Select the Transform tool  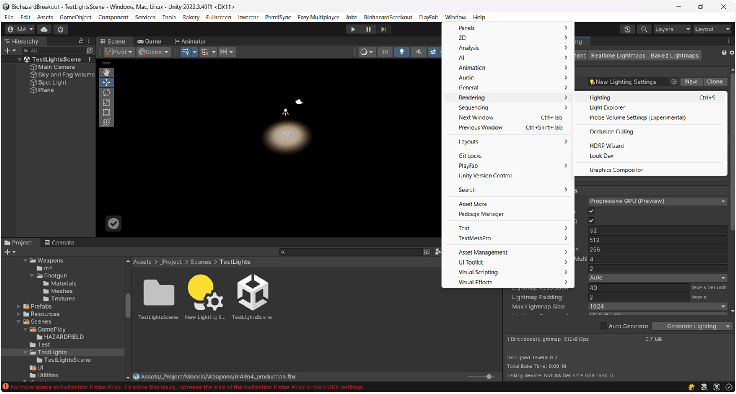107,122
